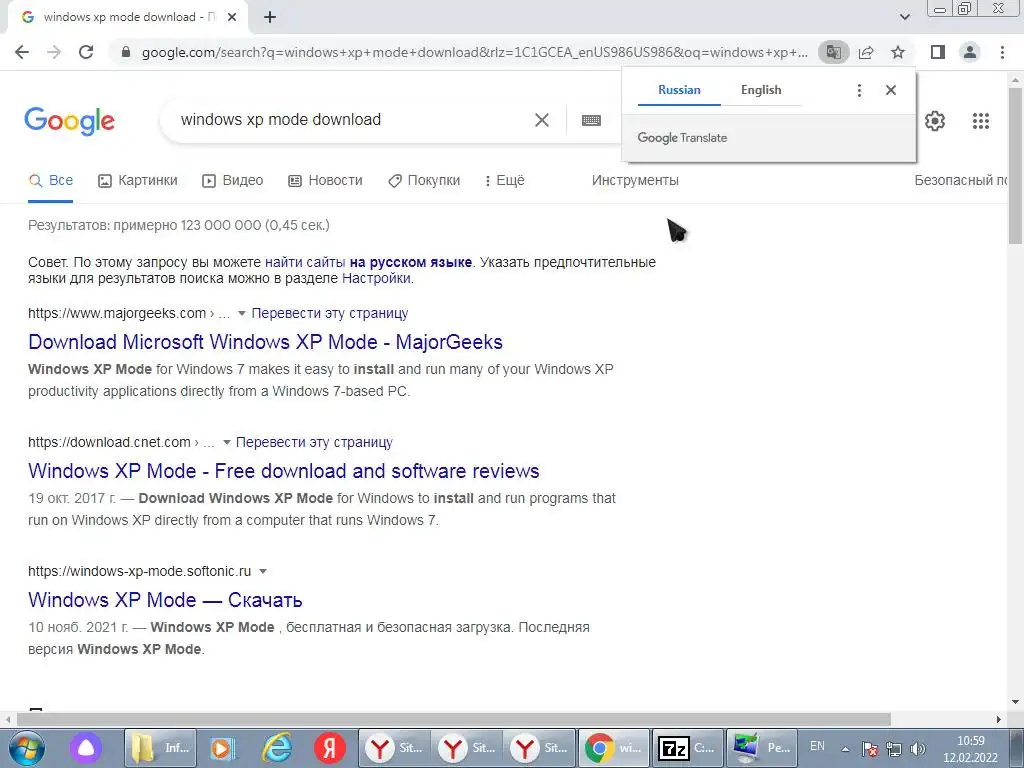Open Windows XP Mode — Скачать result
This screenshot has width=1024, height=768.
[165, 600]
